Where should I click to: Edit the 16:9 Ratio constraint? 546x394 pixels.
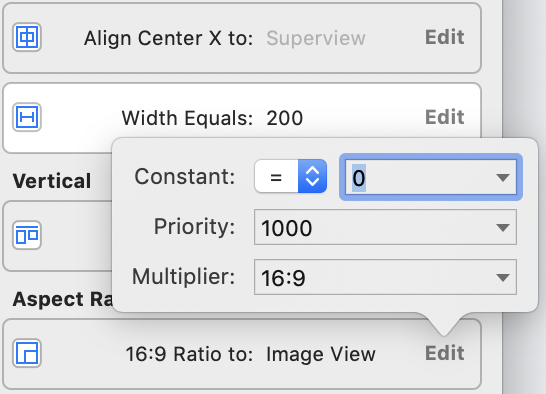pyautogui.click(x=445, y=353)
